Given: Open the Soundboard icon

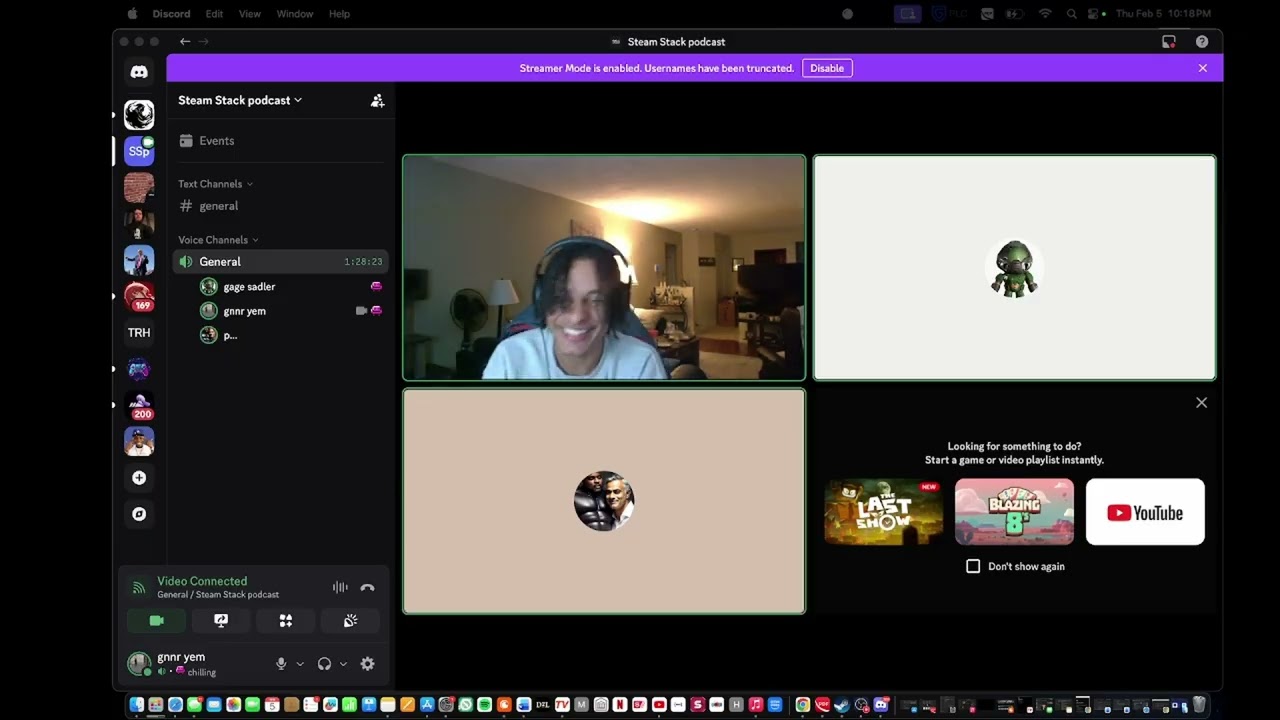Looking at the screenshot, I should coord(350,621).
